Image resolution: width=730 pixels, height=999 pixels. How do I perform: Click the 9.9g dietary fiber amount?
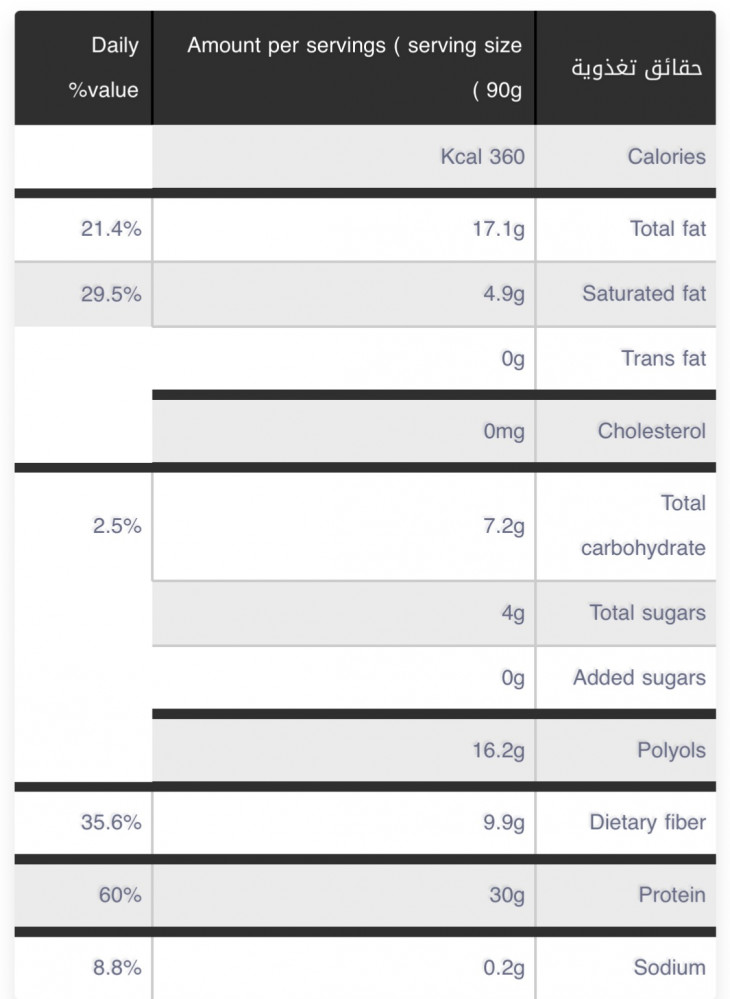(x=504, y=823)
